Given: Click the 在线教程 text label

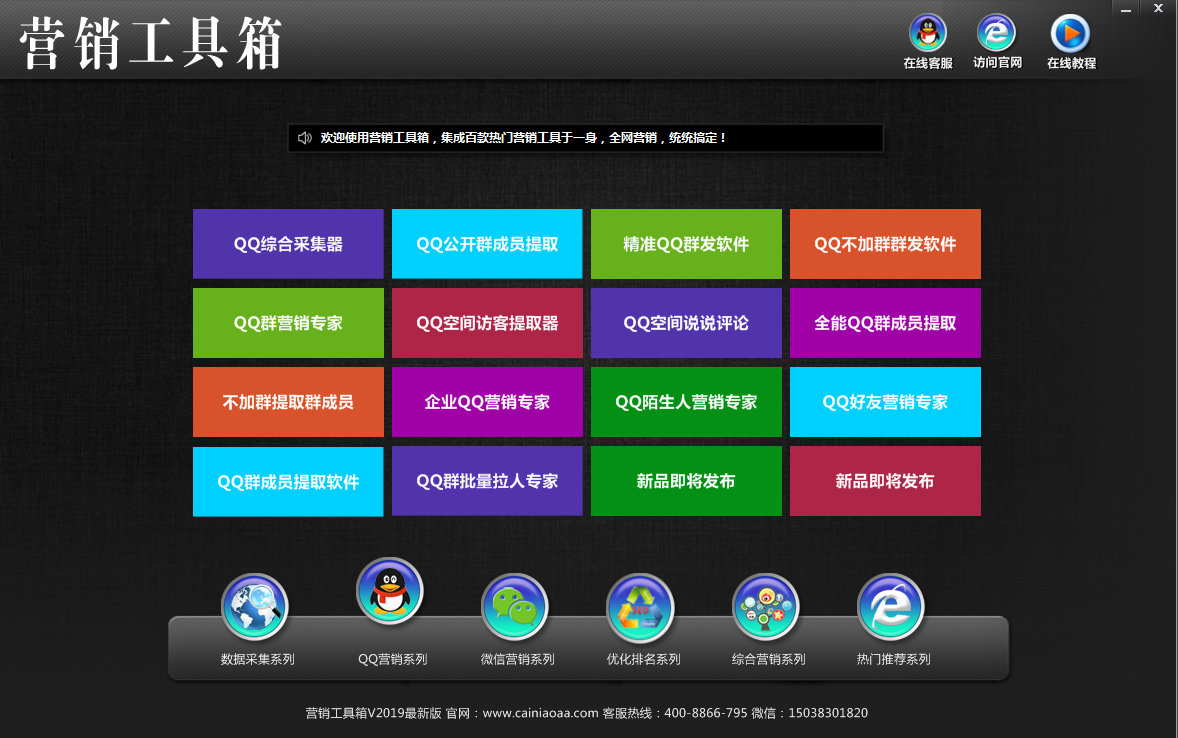Looking at the screenshot, I should click(x=1071, y=63).
